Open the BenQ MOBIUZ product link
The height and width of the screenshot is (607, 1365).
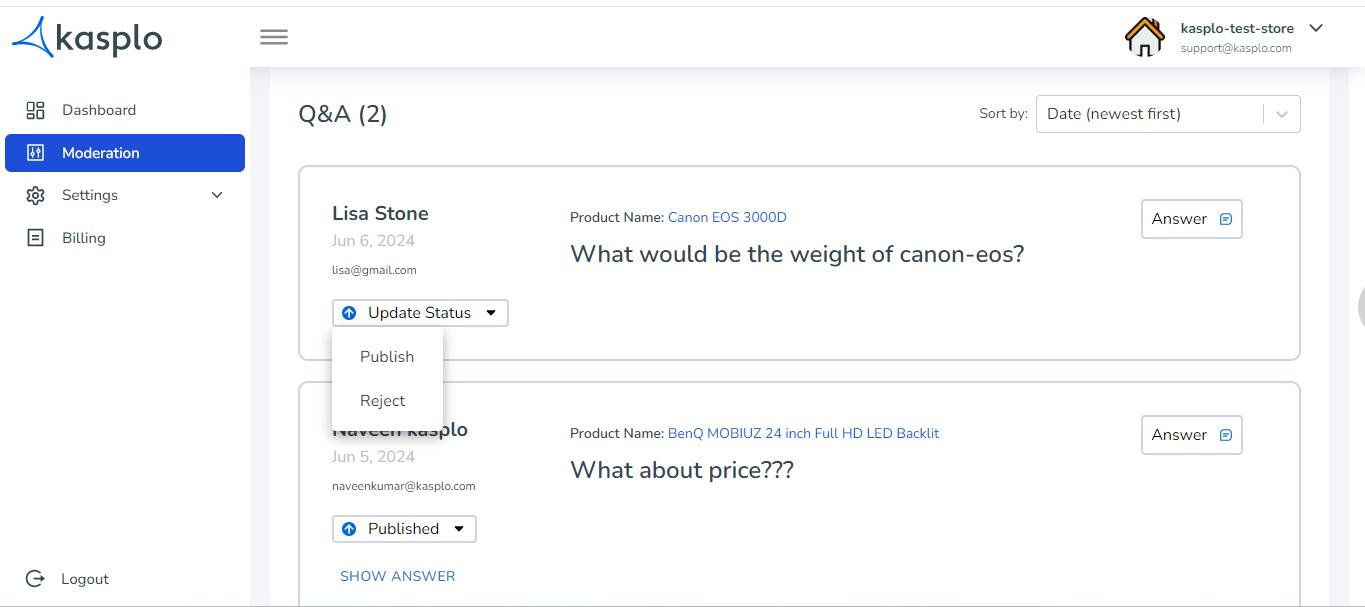[x=804, y=433]
